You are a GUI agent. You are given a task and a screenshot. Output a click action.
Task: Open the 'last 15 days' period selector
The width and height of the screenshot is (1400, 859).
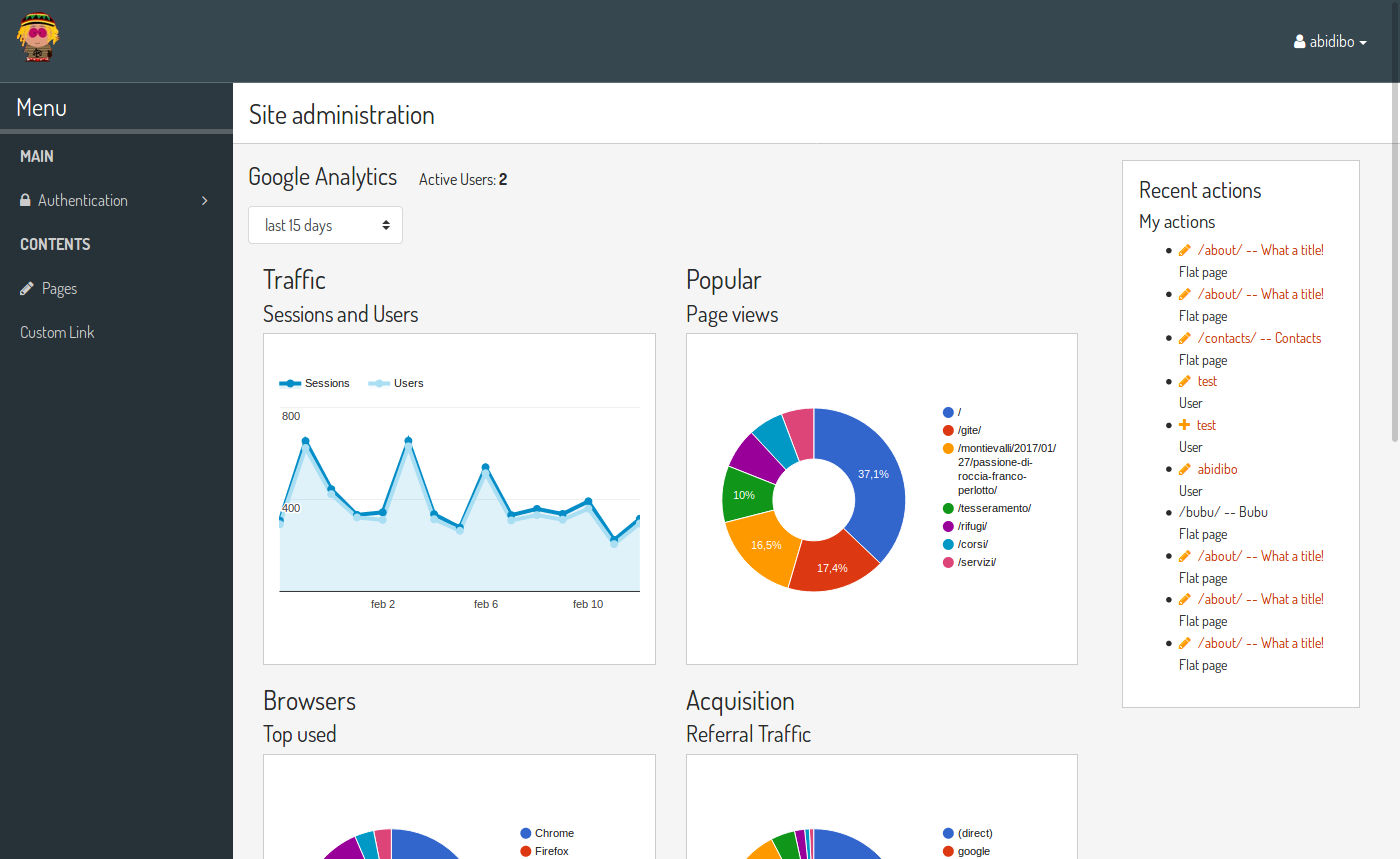click(325, 225)
